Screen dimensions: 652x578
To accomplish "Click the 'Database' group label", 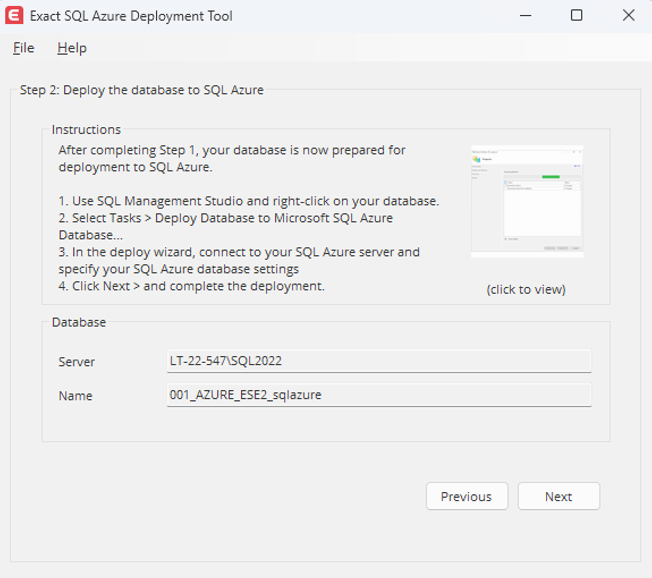I will 79,322.
